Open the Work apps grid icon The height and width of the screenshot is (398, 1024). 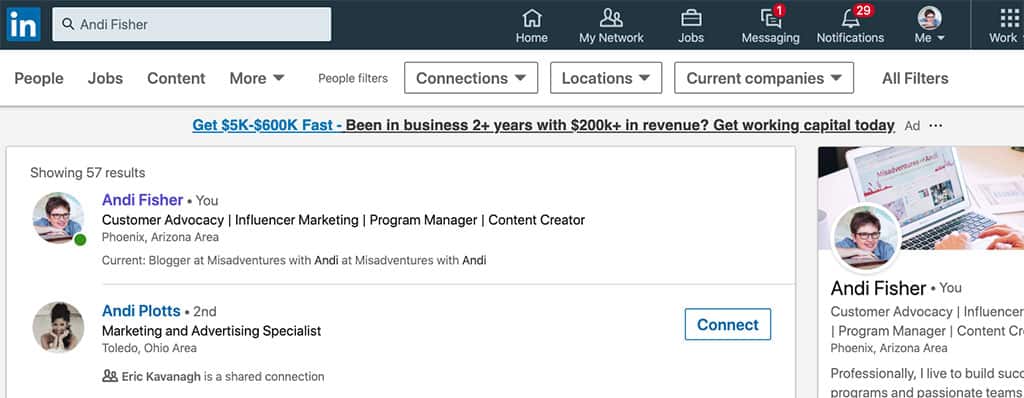[1010, 18]
